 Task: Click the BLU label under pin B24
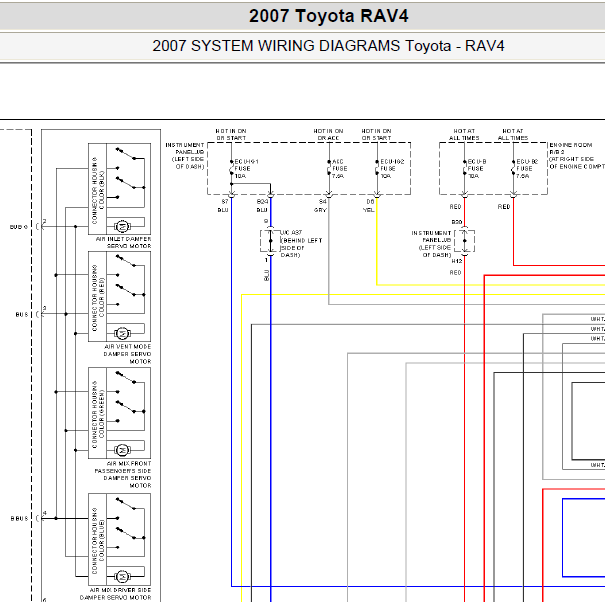point(262,210)
